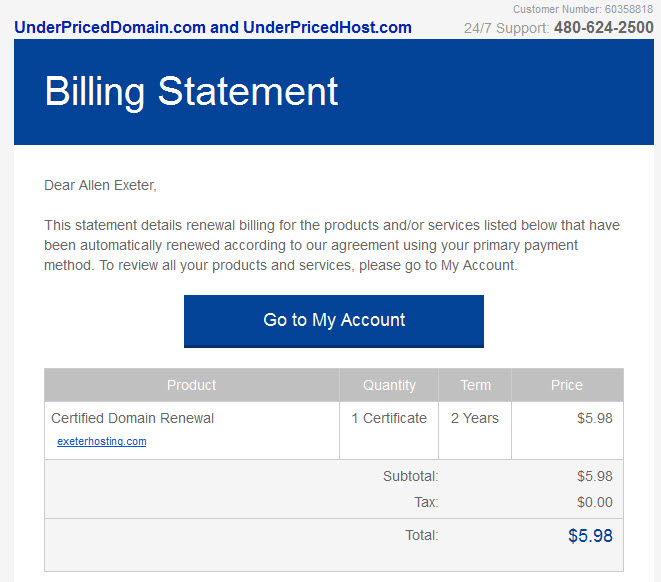Click the Tax amount $0.00
This screenshot has height=582, width=661.
[x=594, y=502]
